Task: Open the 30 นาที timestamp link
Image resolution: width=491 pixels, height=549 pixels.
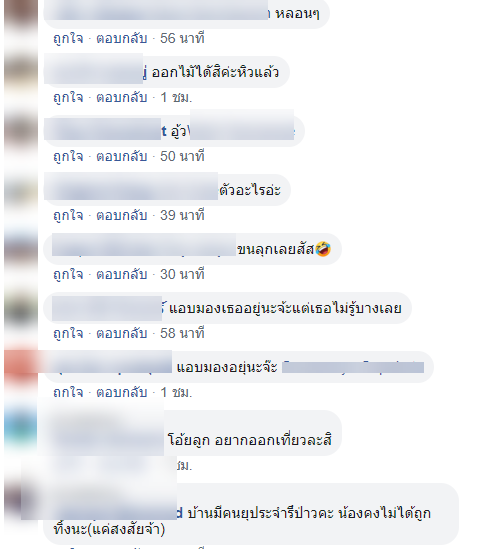Action: tap(182, 274)
